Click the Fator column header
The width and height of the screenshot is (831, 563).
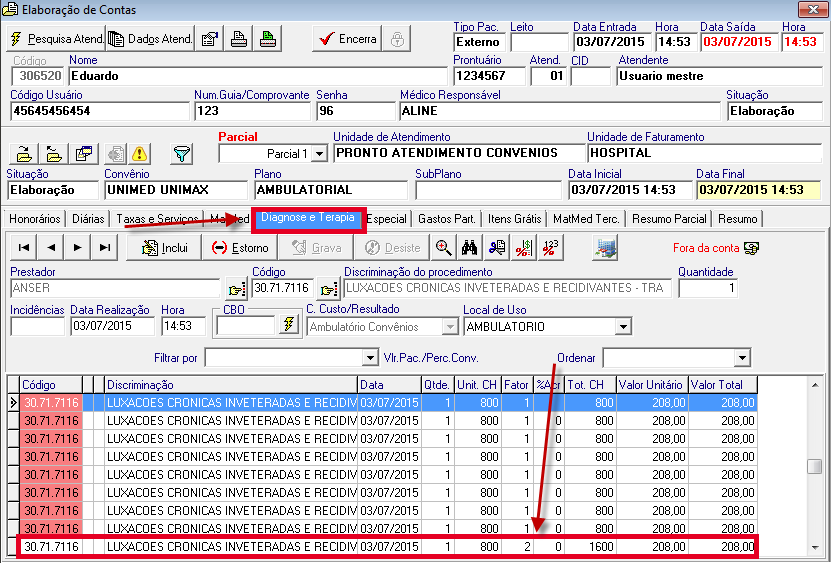pyautogui.click(x=517, y=385)
